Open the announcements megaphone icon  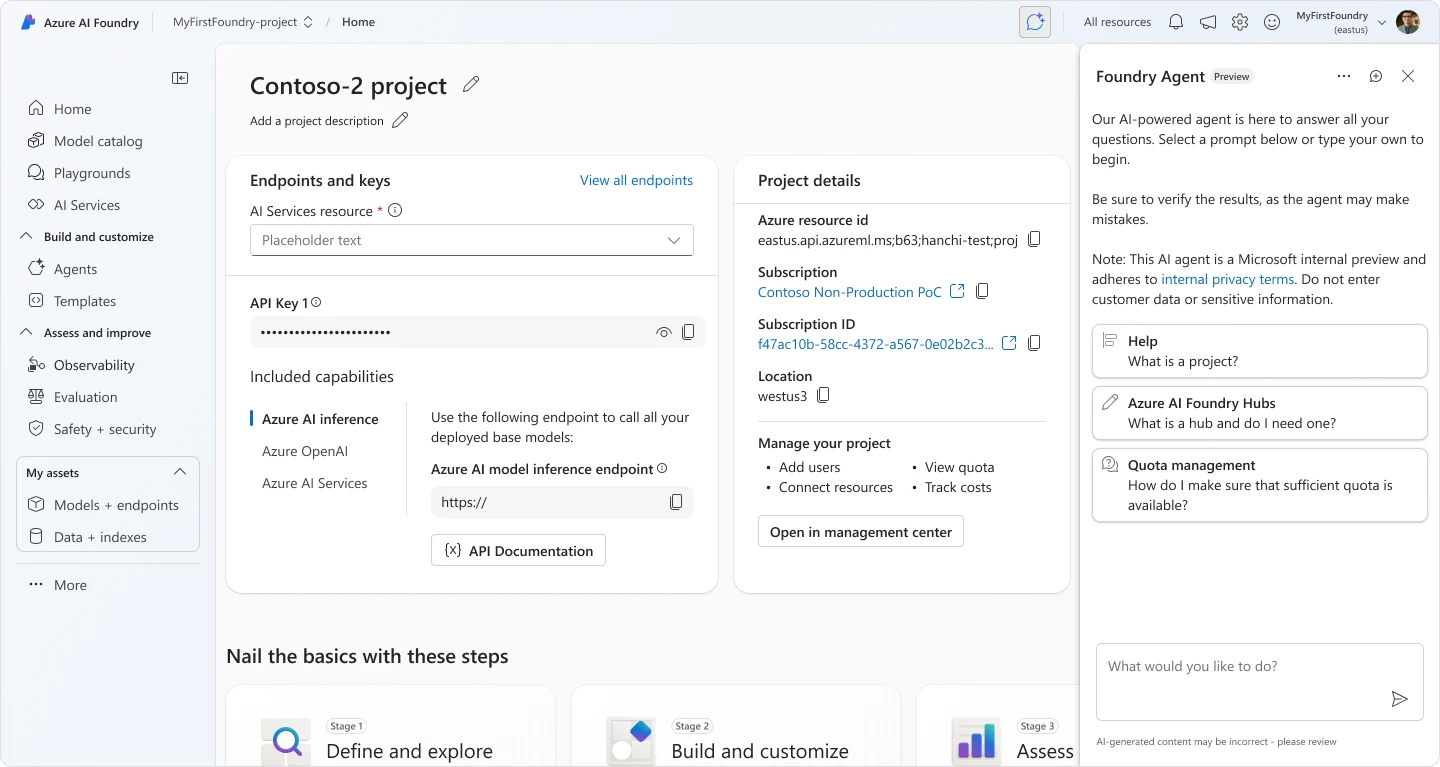pos(1208,22)
